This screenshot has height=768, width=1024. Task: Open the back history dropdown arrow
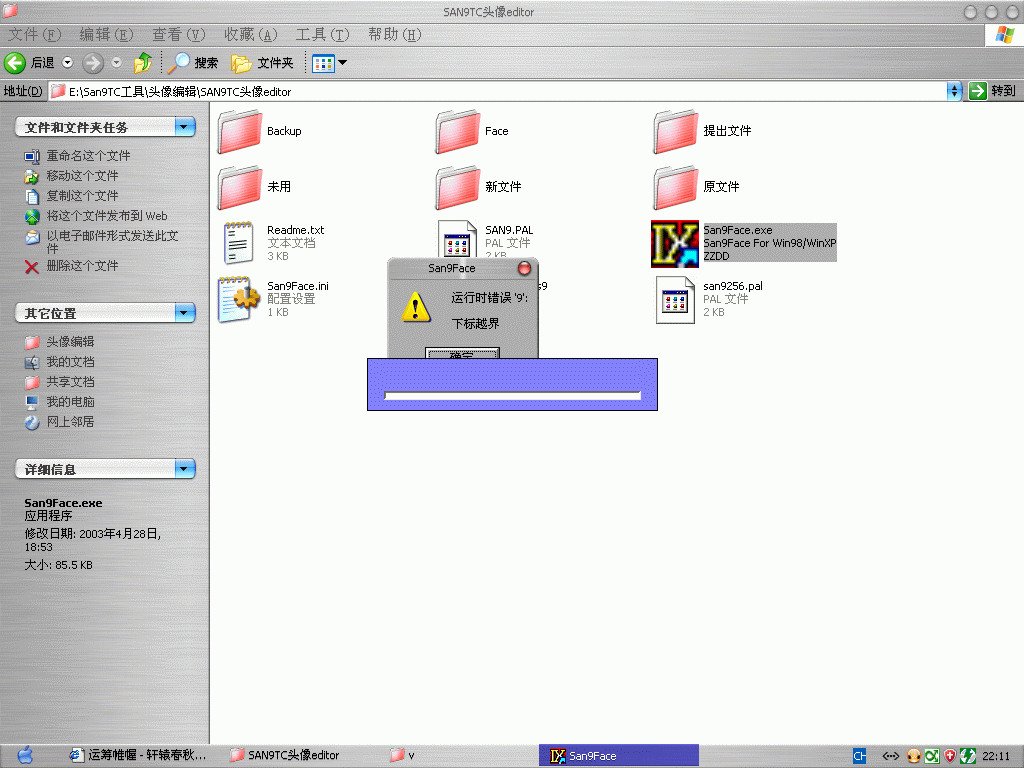click(x=68, y=63)
